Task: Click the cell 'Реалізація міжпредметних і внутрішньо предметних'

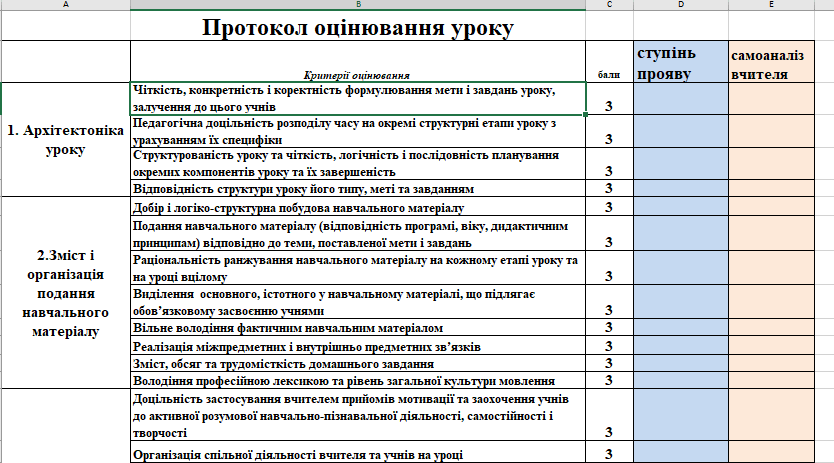Action: pos(358,345)
